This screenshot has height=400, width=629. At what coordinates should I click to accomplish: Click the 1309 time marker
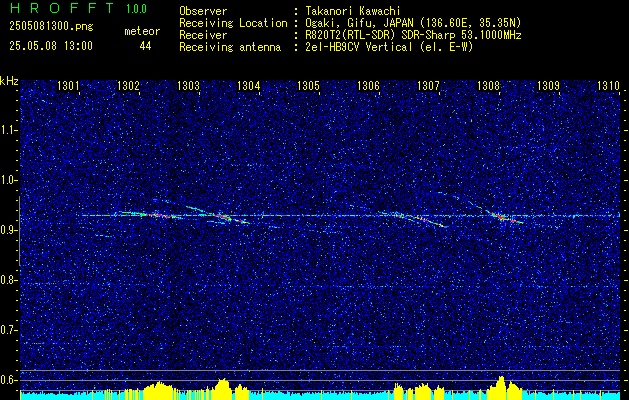[x=548, y=85]
